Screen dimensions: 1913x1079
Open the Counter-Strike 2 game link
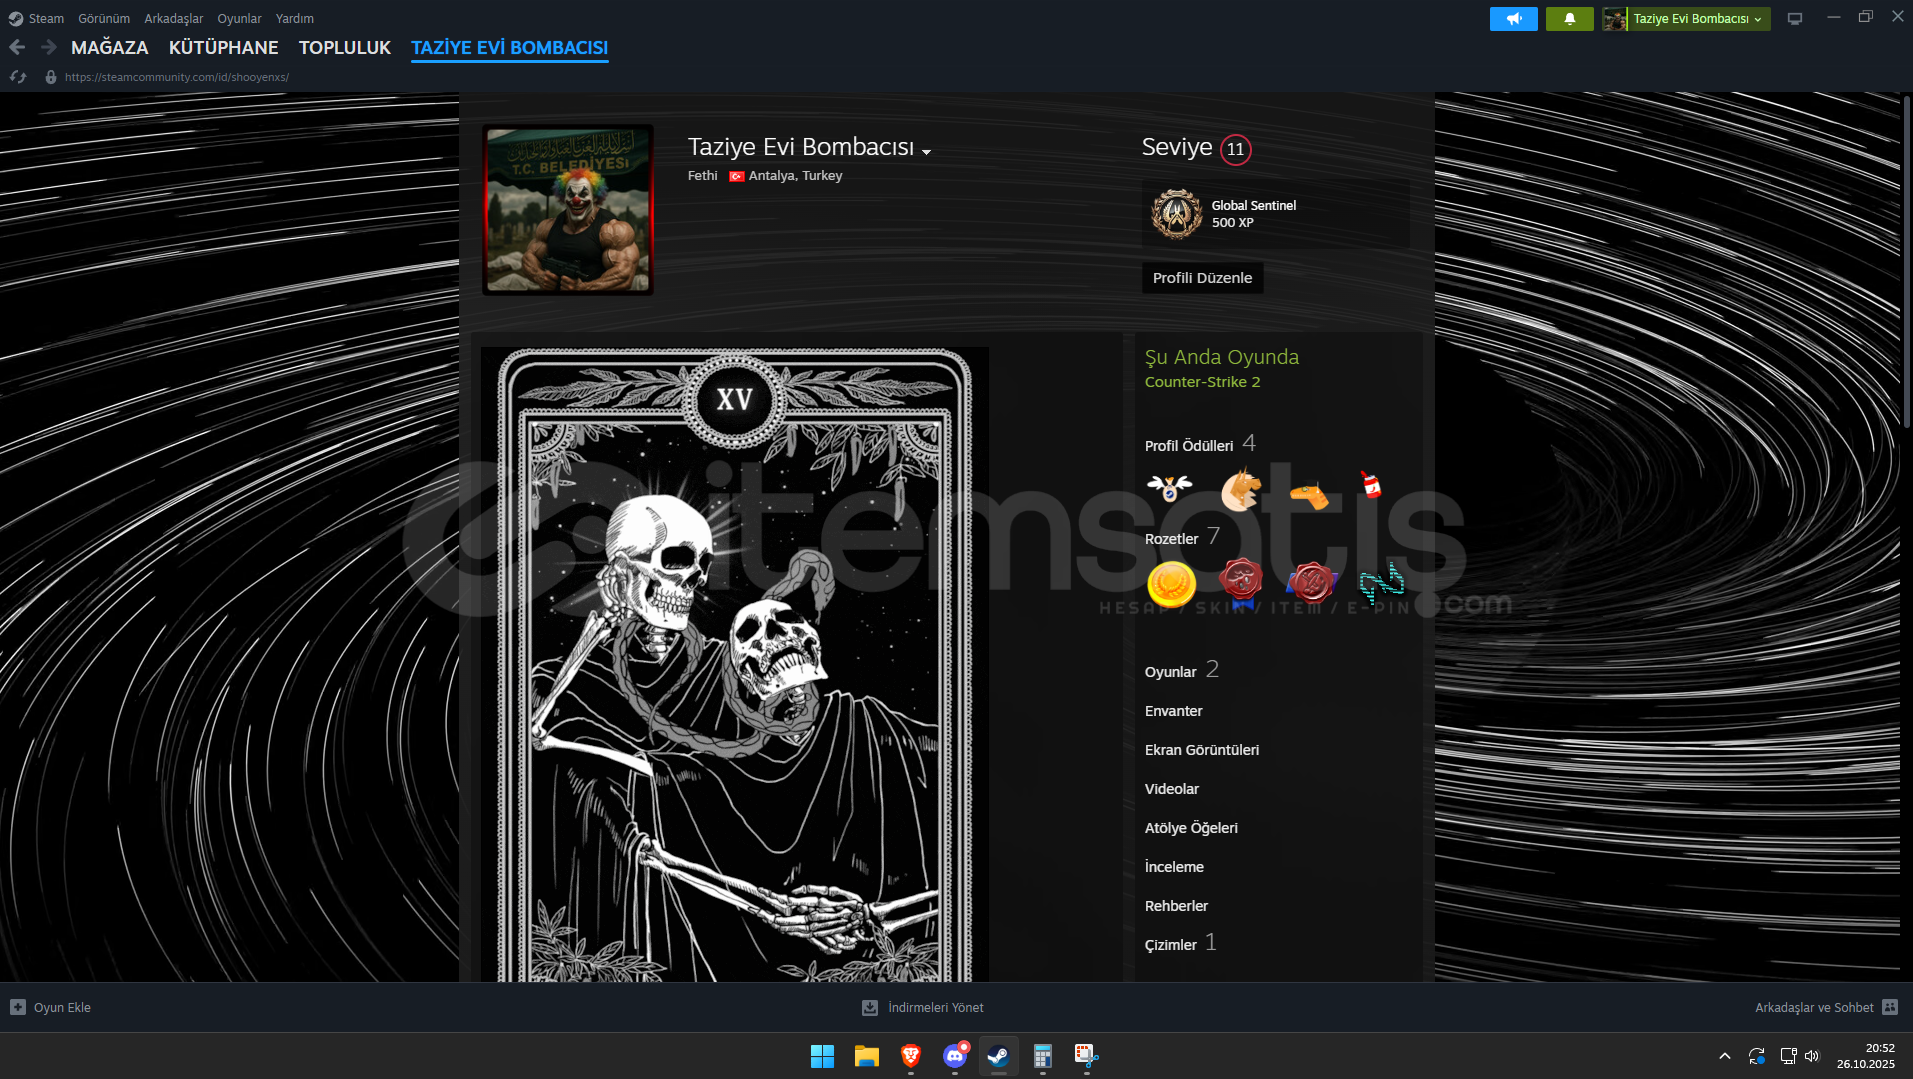pyautogui.click(x=1202, y=382)
